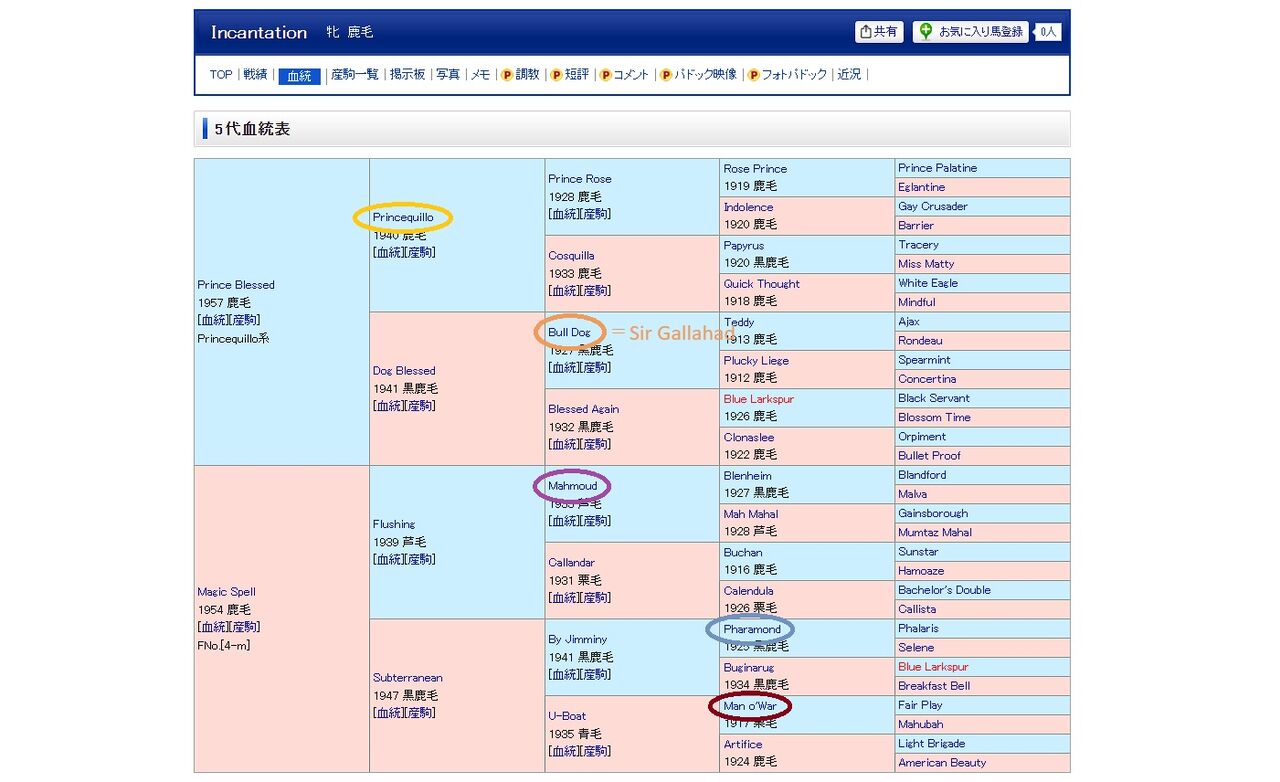
Task: Click the 血統 link under U-Boat
Action: (564, 751)
